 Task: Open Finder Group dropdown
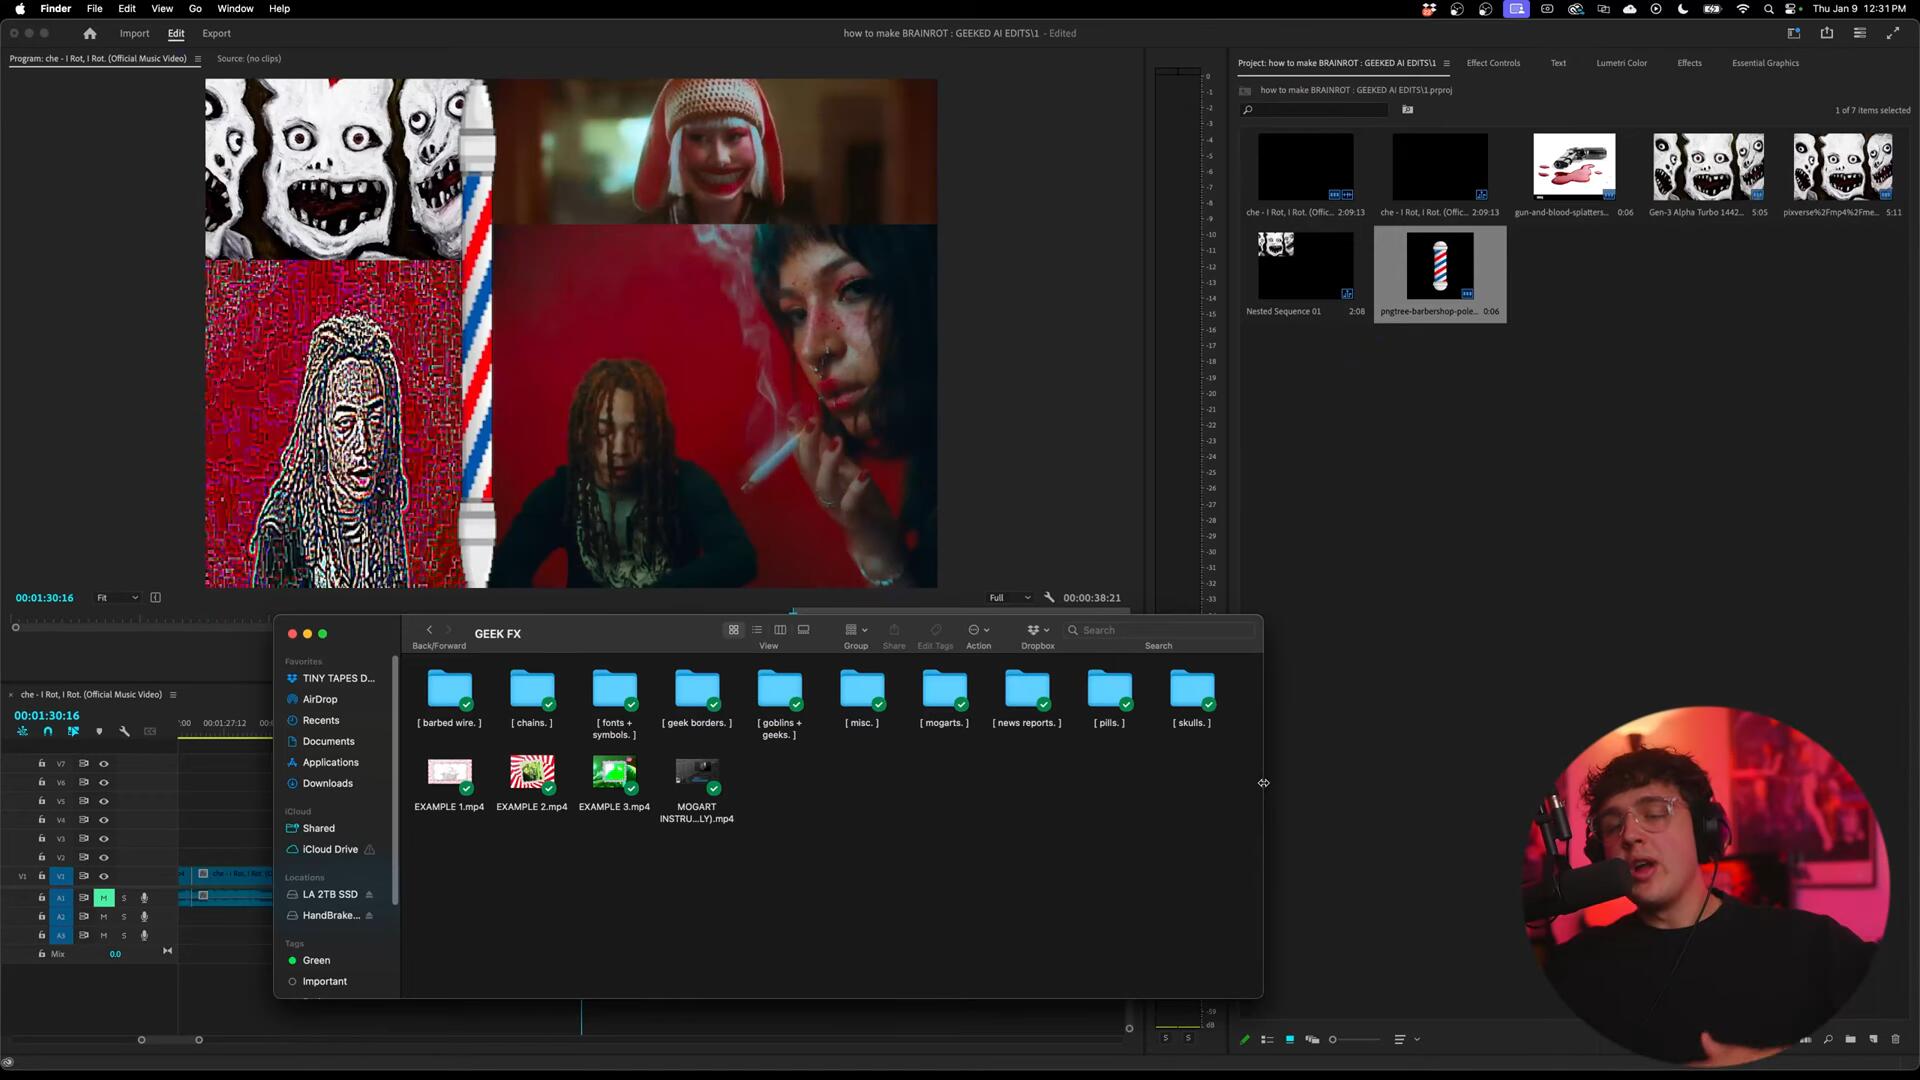[856, 630]
